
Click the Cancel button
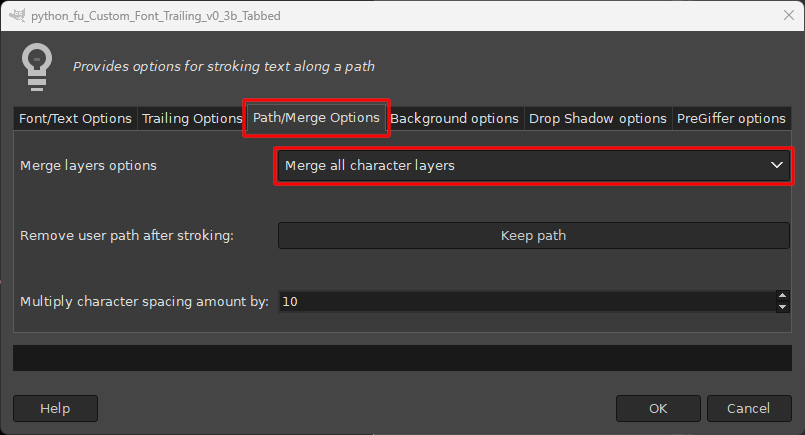pyautogui.click(x=749, y=408)
